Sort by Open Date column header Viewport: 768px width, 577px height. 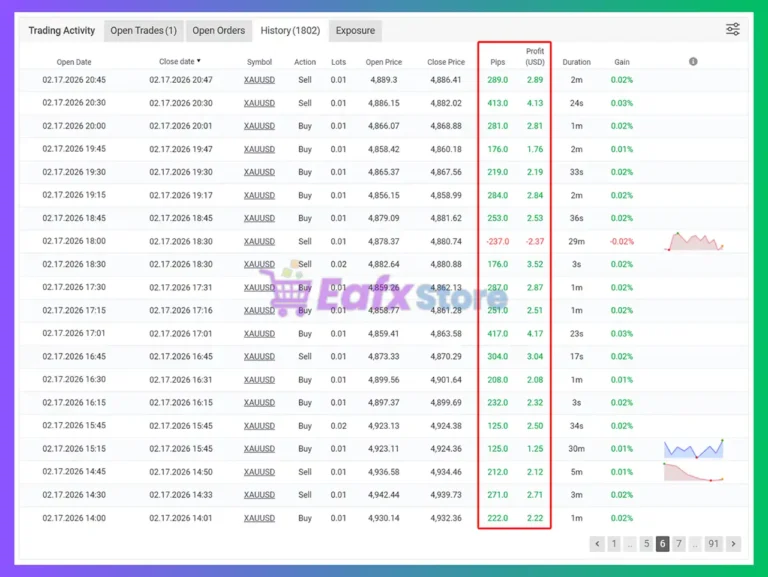(x=74, y=62)
